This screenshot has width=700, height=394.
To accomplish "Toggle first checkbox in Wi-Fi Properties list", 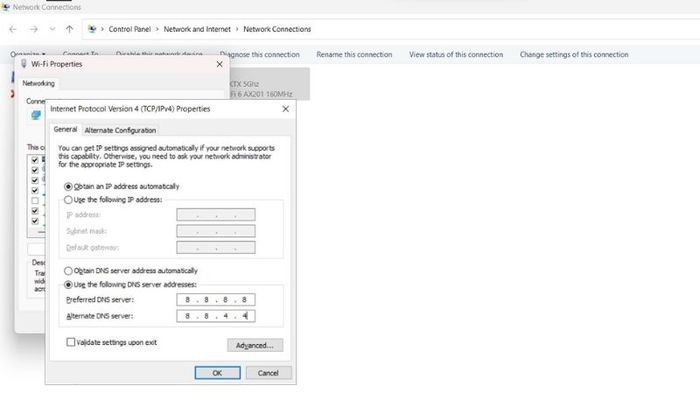I will click(x=35, y=160).
